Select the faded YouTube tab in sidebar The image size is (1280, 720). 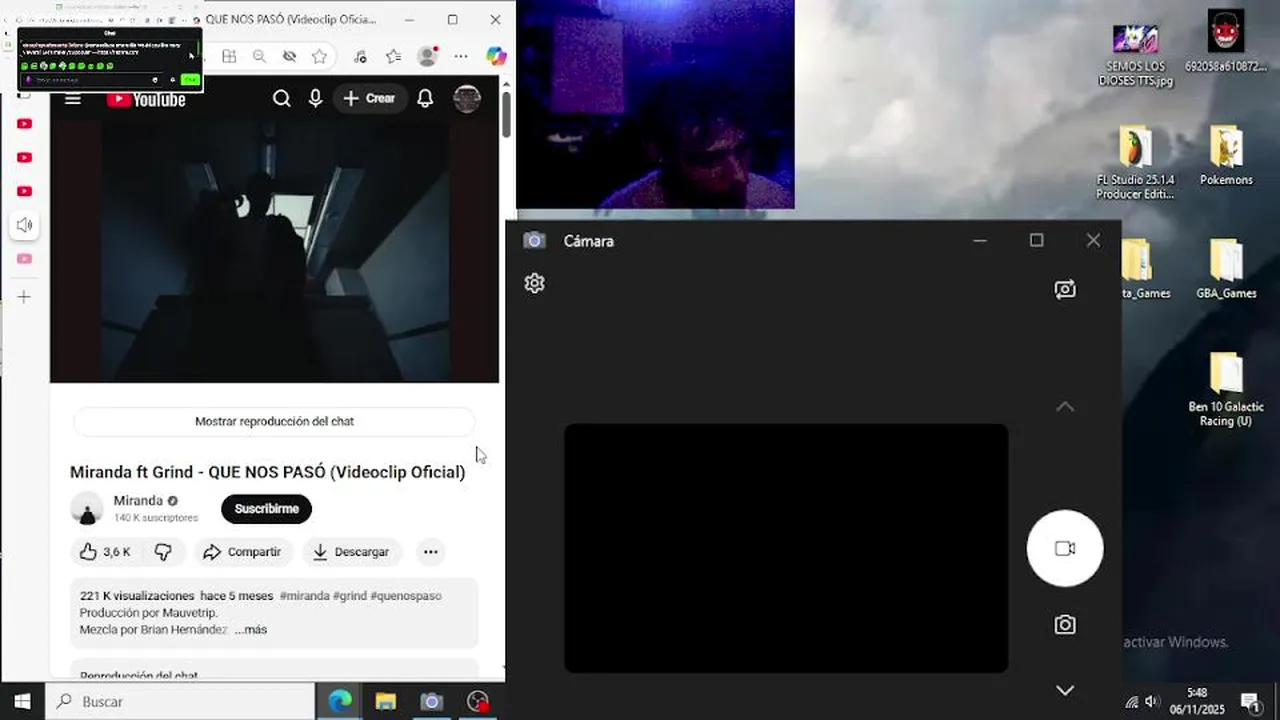click(x=24, y=259)
